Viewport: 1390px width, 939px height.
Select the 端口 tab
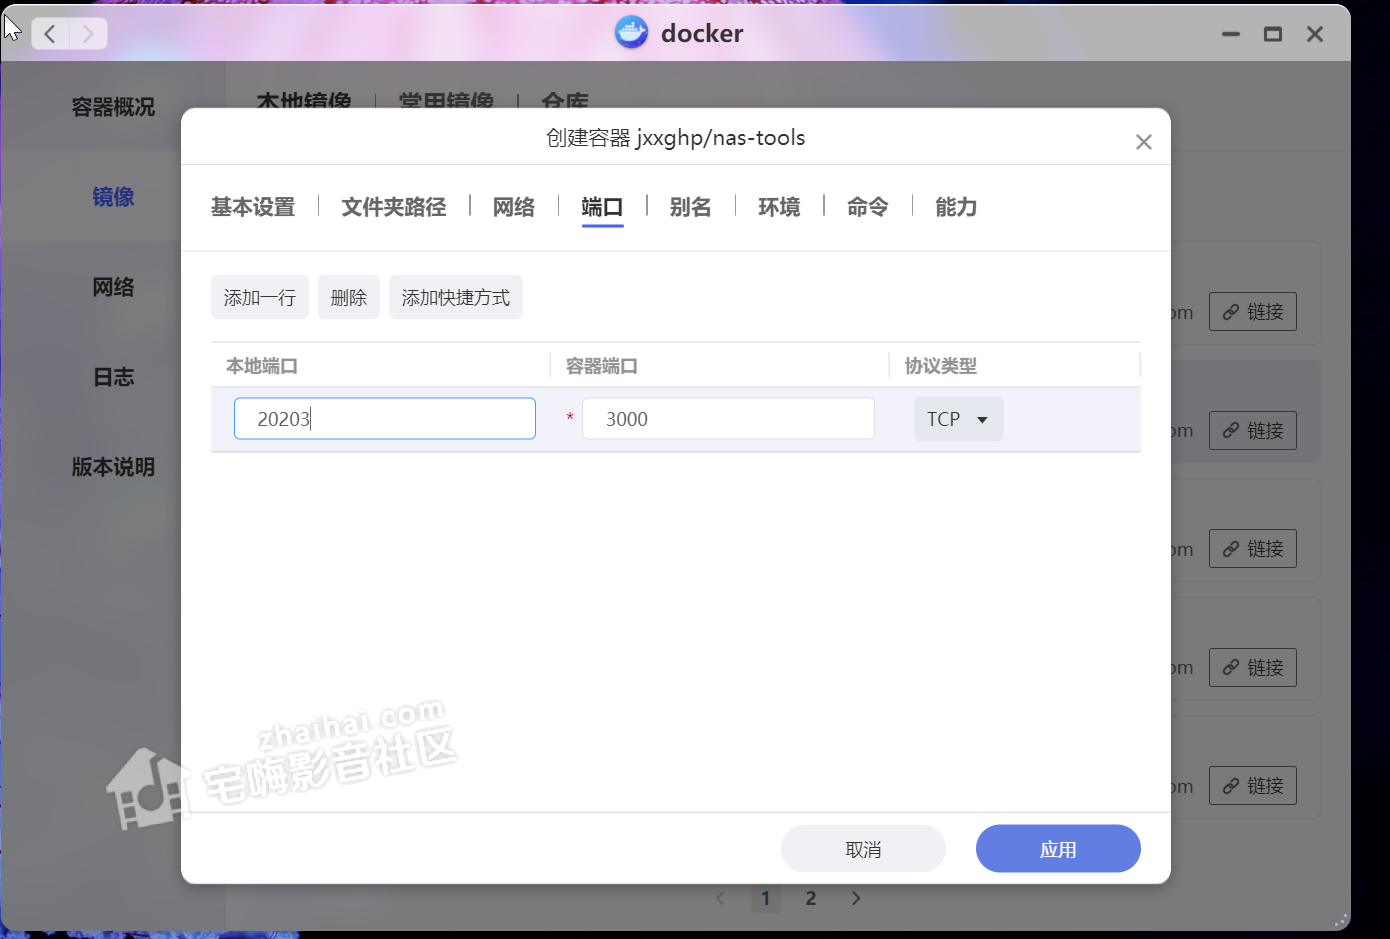pos(602,207)
